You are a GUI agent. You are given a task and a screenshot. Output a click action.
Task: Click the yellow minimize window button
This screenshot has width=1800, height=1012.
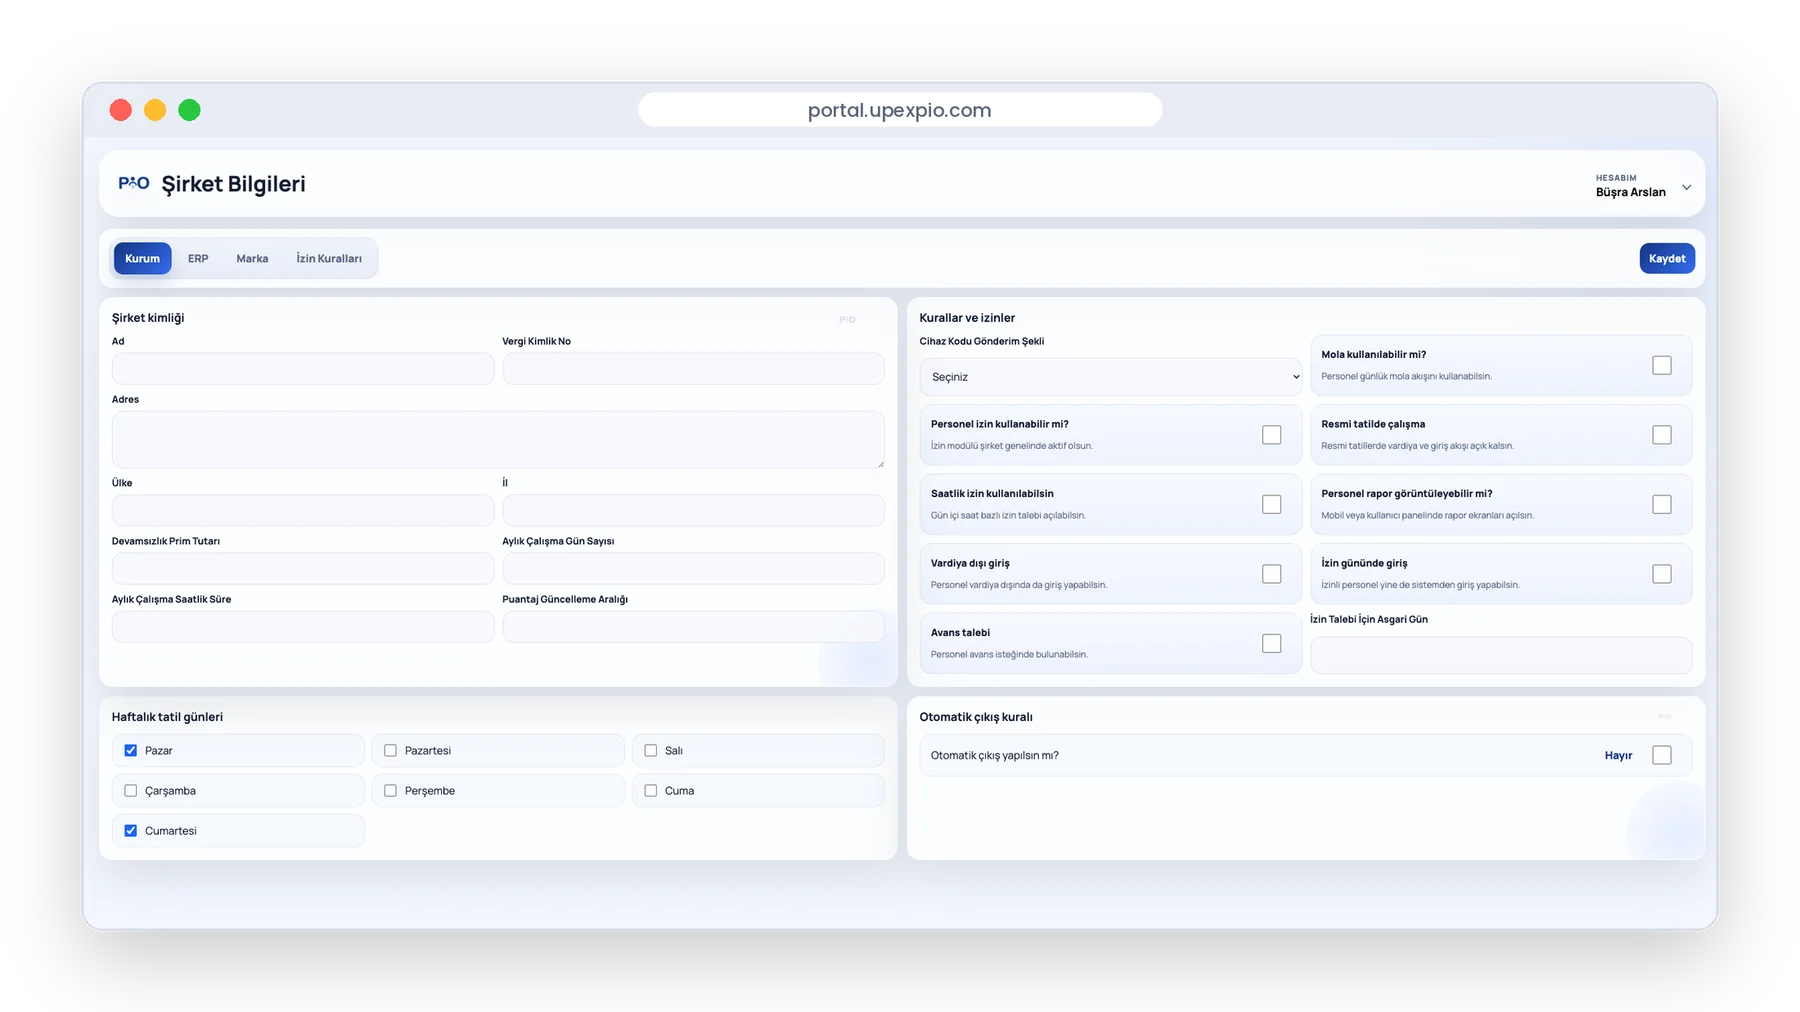(155, 110)
